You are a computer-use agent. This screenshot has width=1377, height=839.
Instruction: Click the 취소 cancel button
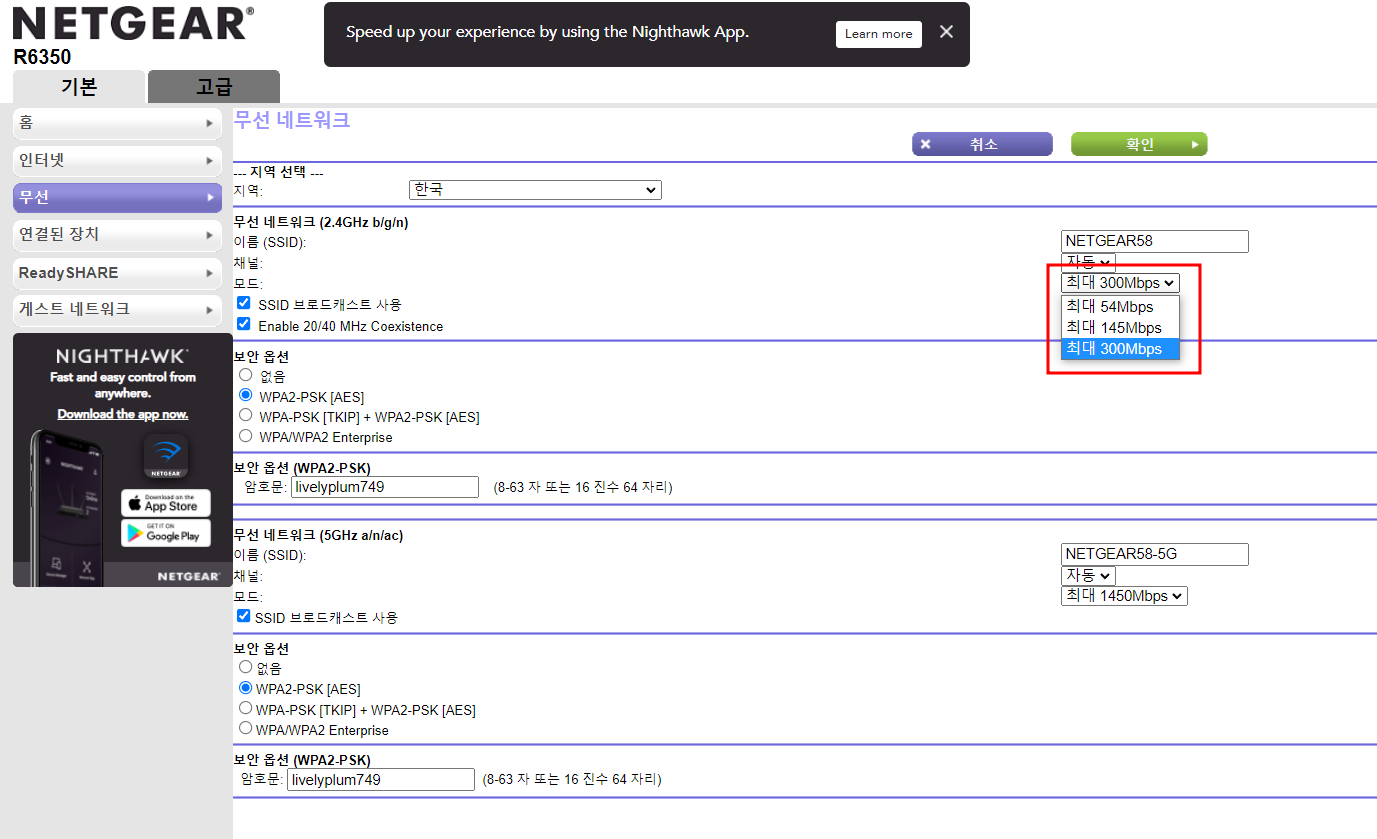pos(982,144)
